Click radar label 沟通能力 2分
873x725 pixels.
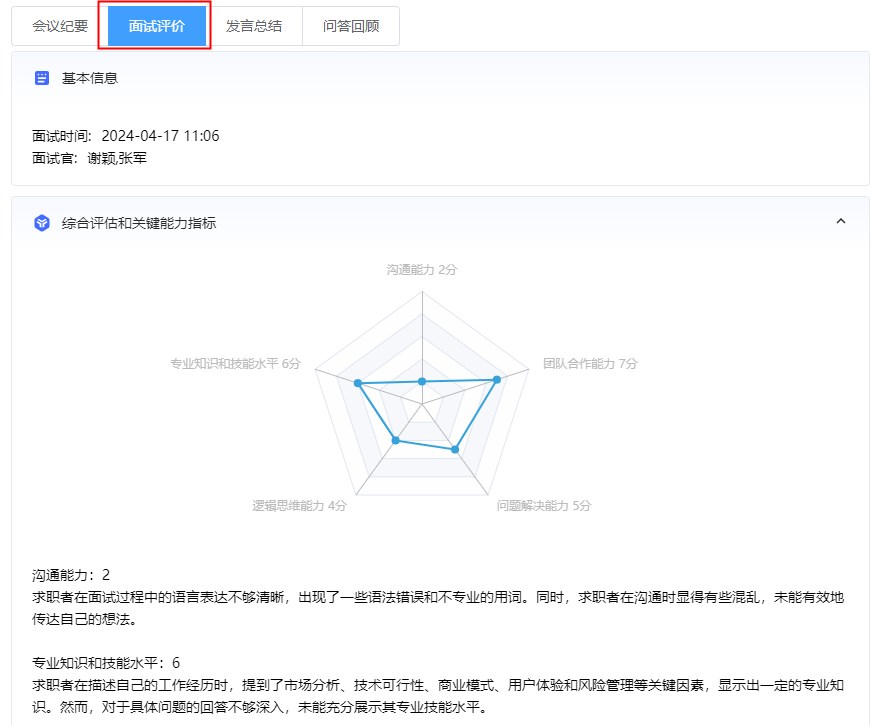pyautogui.click(x=421, y=270)
